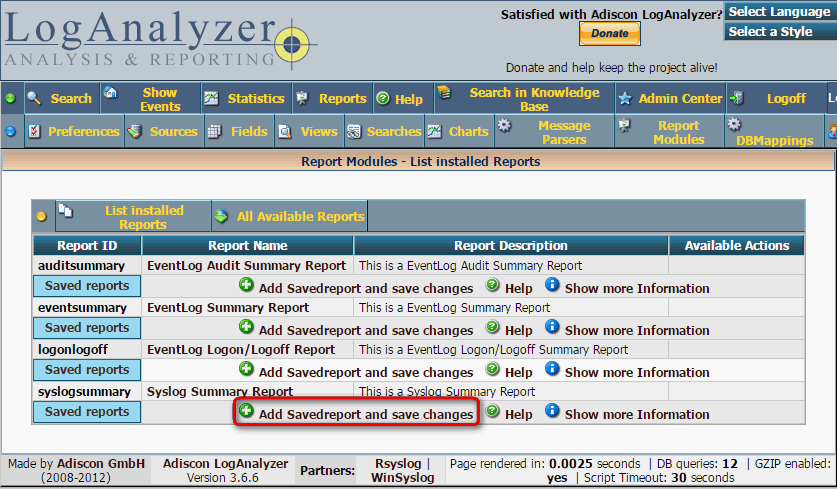The height and width of the screenshot is (489, 837).
Task: Show more Information for auditsummary report
Action: (x=637, y=288)
